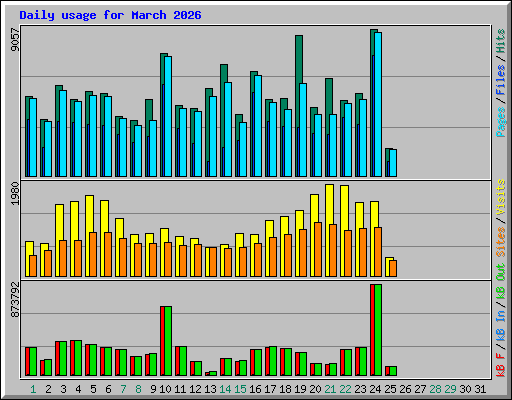This screenshot has height=400, width=512.
Task: Click the day 16 label
Action: pyautogui.click(x=255, y=389)
